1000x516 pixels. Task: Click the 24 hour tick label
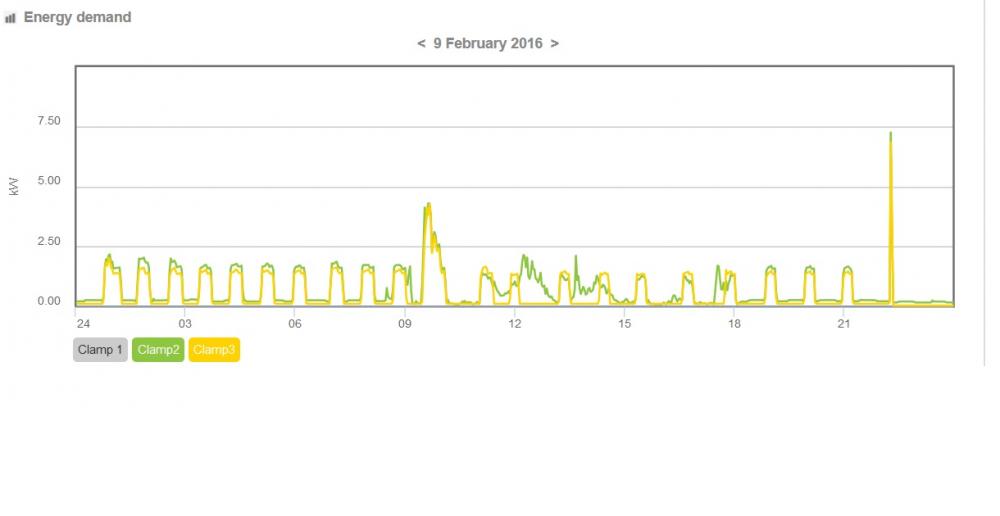click(x=84, y=324)
